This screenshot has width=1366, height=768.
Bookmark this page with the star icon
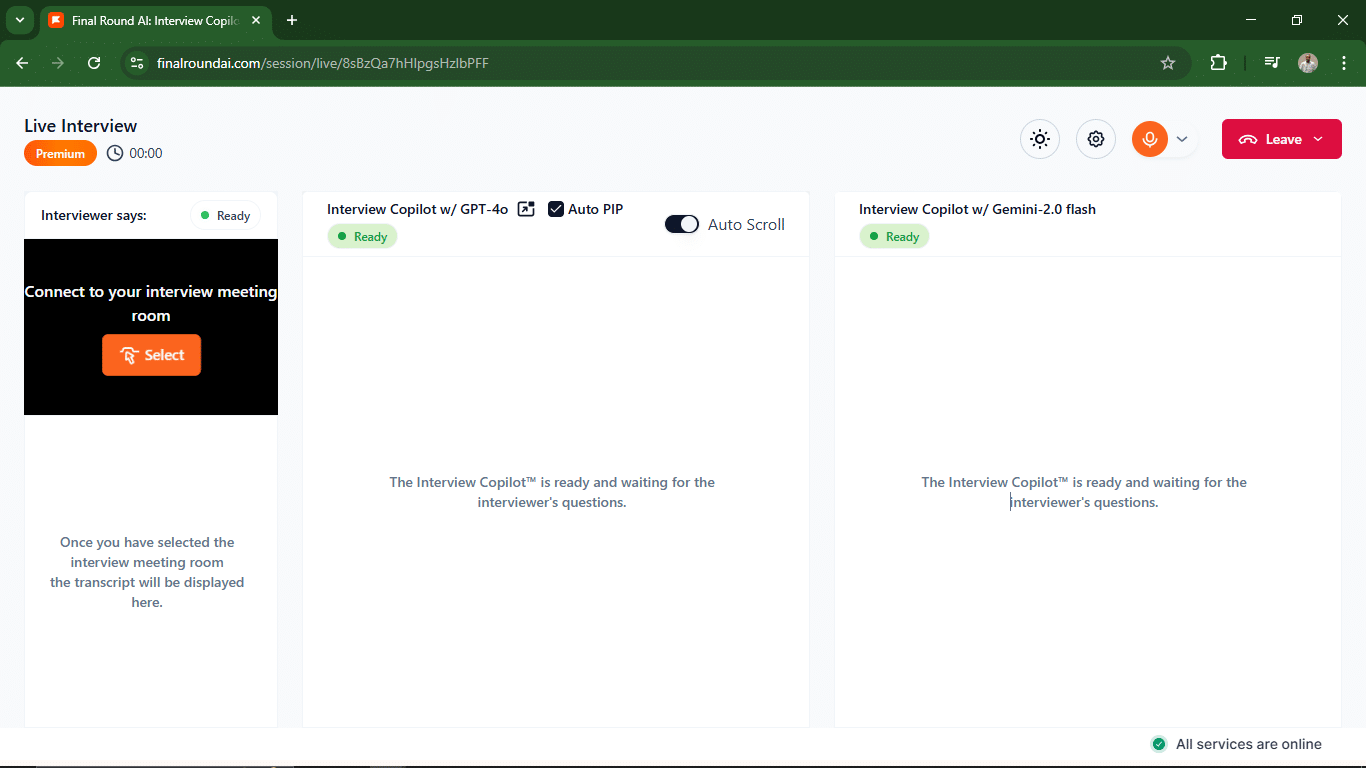[1168, 63]
